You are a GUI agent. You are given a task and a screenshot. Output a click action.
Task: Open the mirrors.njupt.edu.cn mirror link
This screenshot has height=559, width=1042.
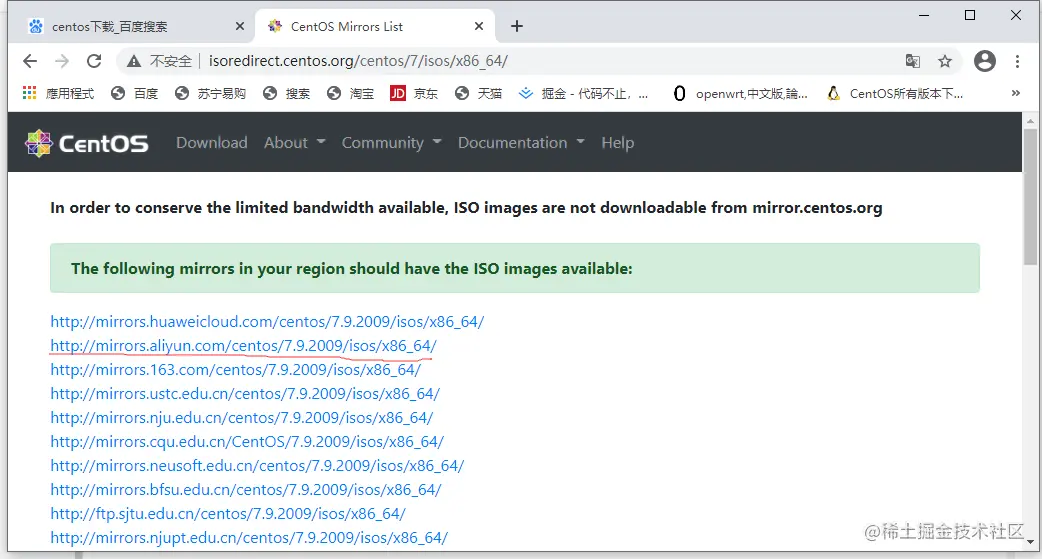coord(249,538)
